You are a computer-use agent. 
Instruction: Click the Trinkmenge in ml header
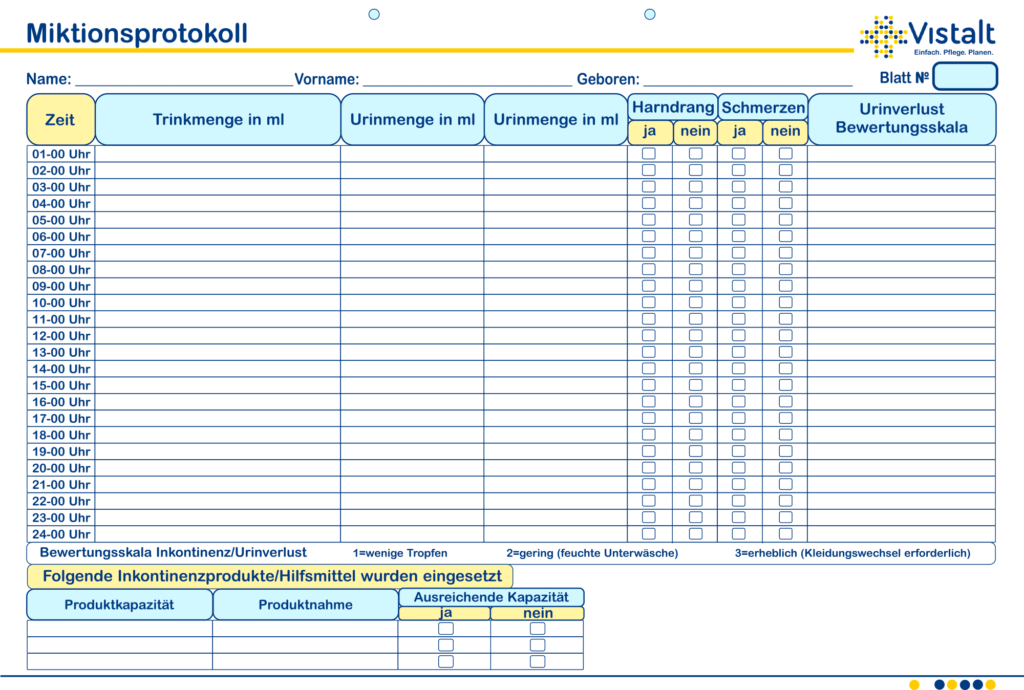coord(218,120)
